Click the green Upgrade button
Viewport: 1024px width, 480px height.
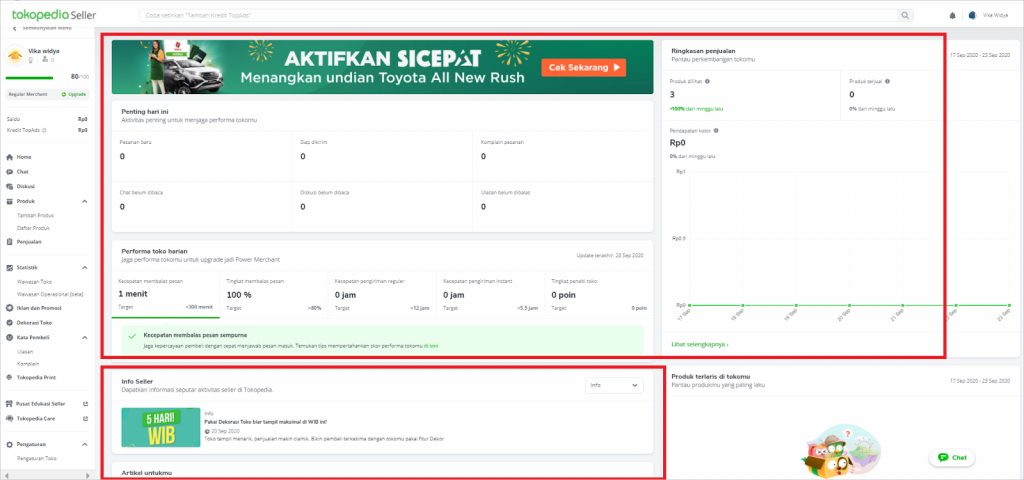(x=74, y=93)
